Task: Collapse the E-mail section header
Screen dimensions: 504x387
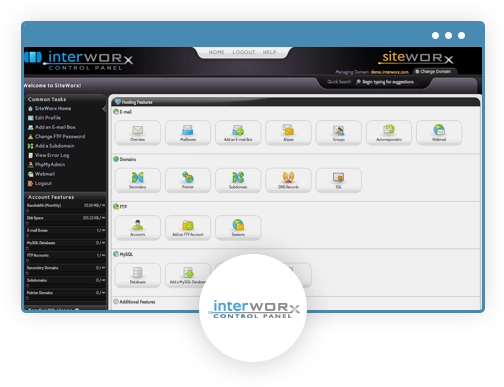Action: tap(122, 112)
